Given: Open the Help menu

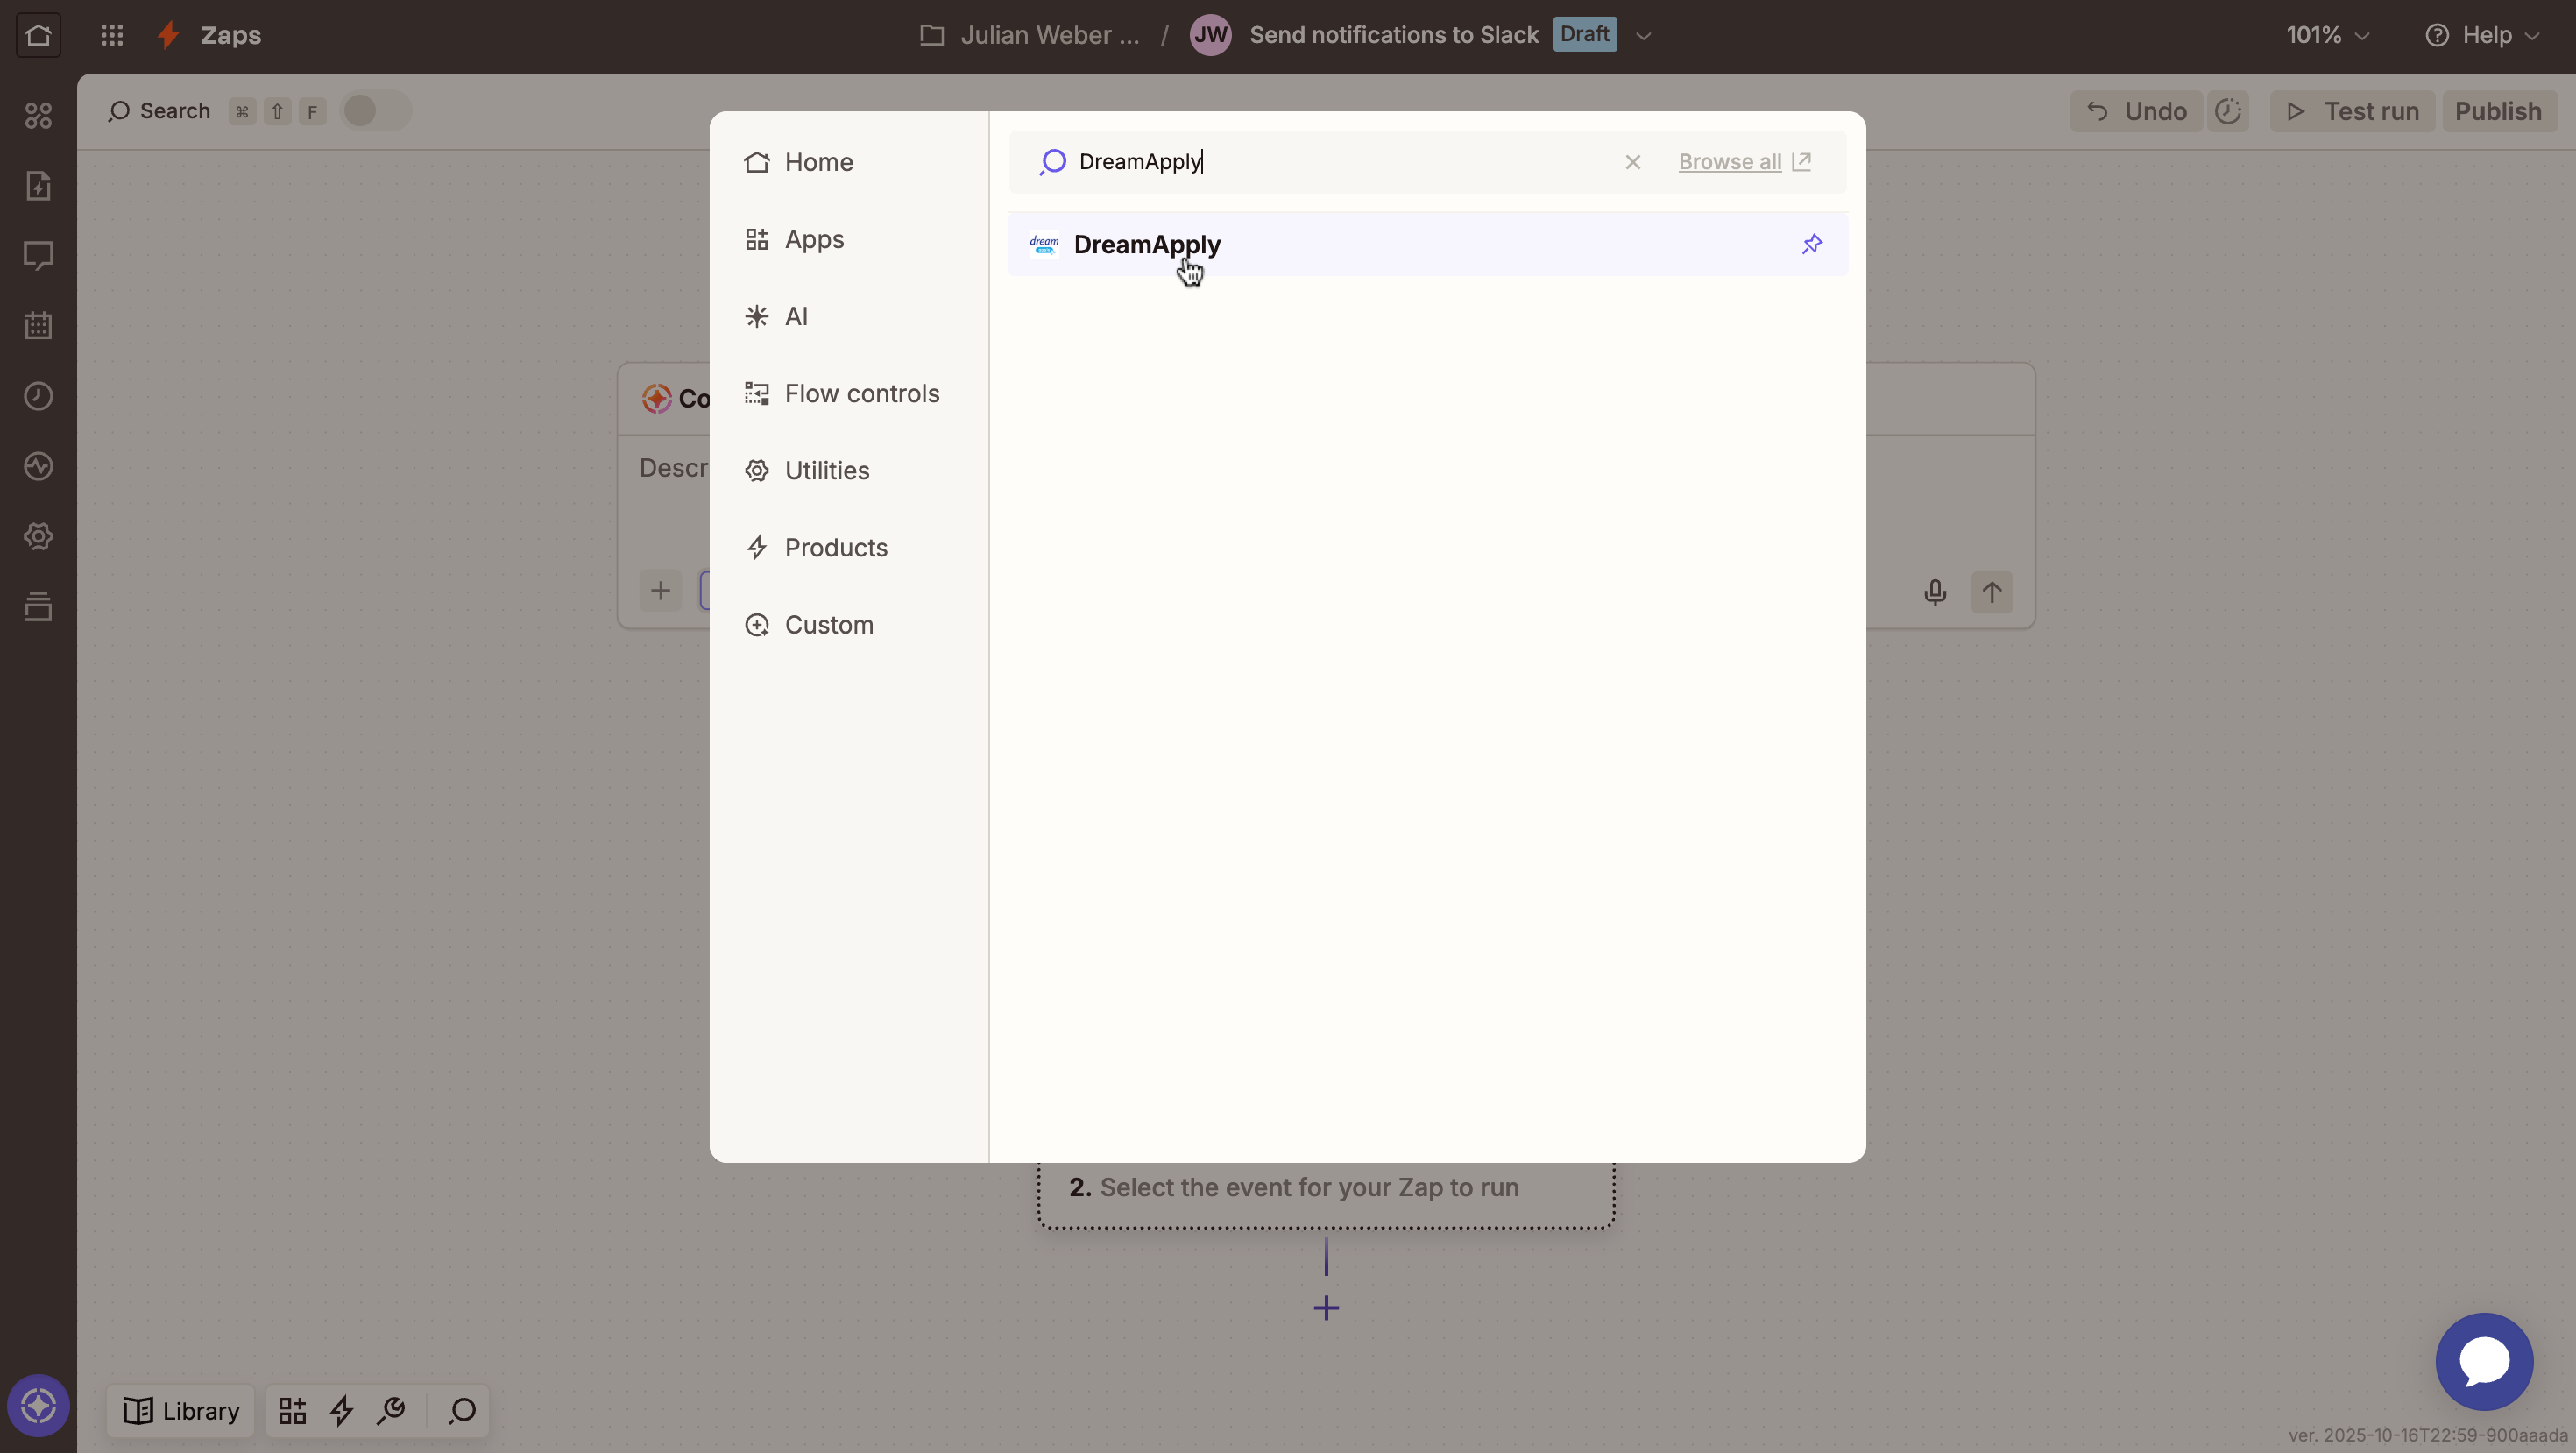Looking at the screenshot, I should pyautogui.click(x=2482, y=35).
